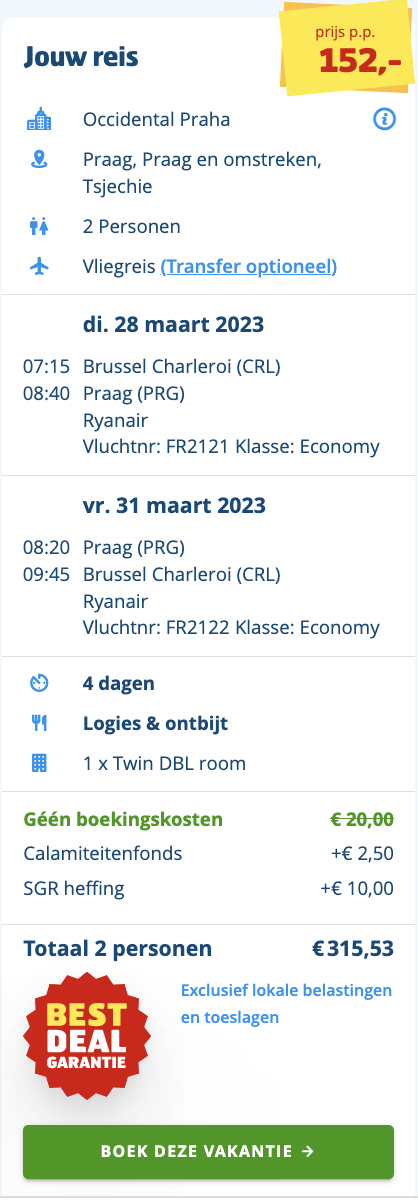Click the yellow prijs p.p. 152 price tag
The height and width of the screenshot is (1200, 418).
click(346, 50)
